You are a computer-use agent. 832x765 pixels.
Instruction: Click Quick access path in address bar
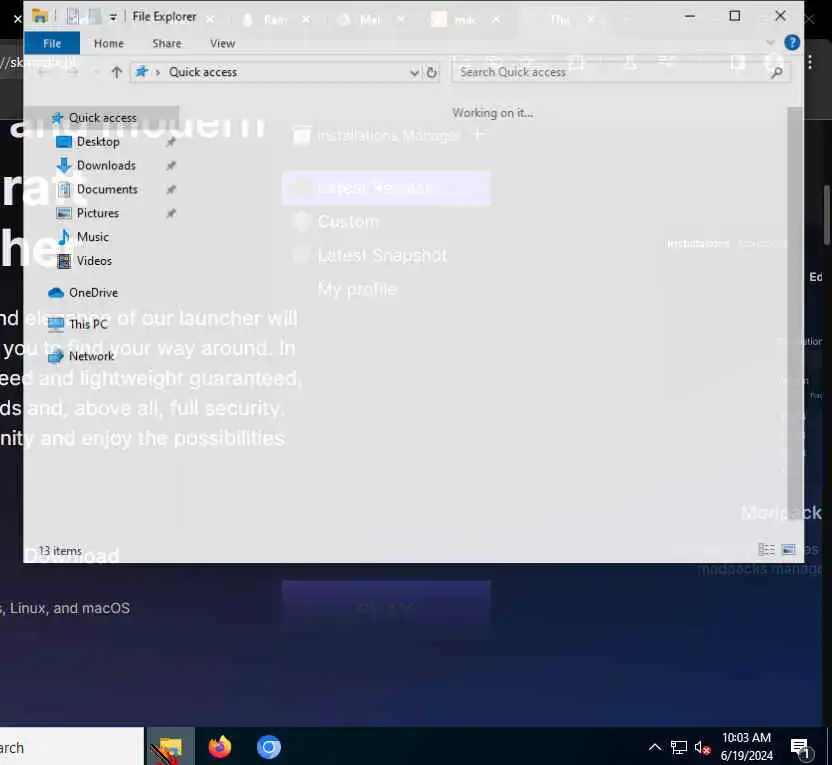tap(203, 72)
